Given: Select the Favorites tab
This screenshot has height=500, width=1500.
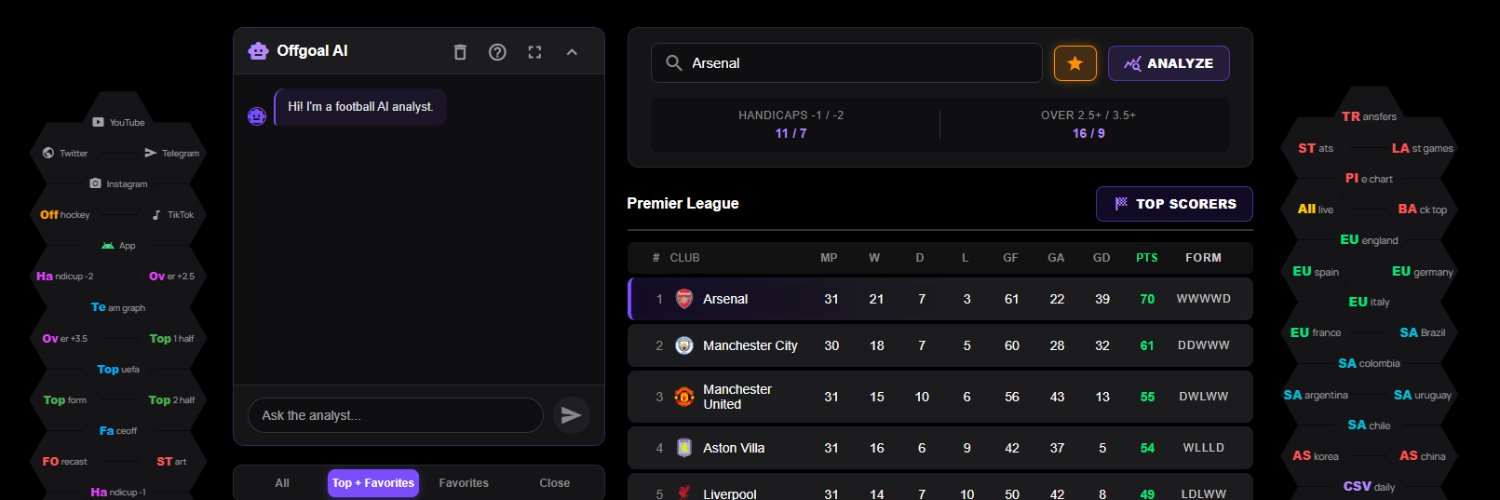Looking at the screenshot, I should tap(464, 483).
